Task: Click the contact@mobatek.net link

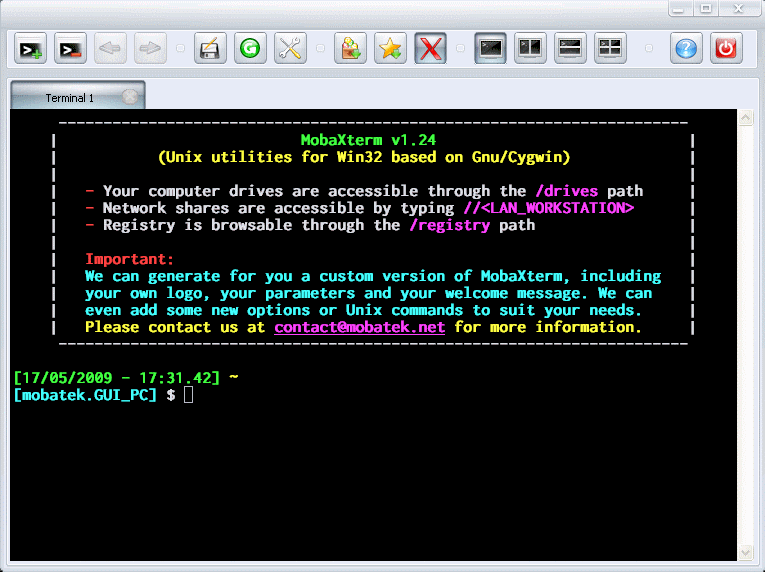Action: (x=360, y=328)
